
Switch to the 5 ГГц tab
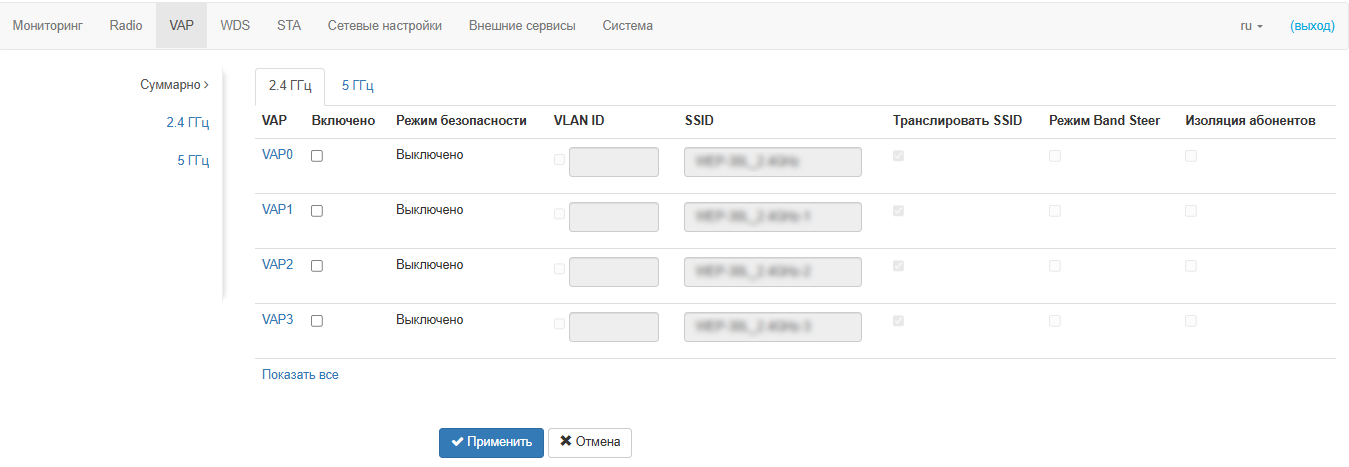pos(358,86)
